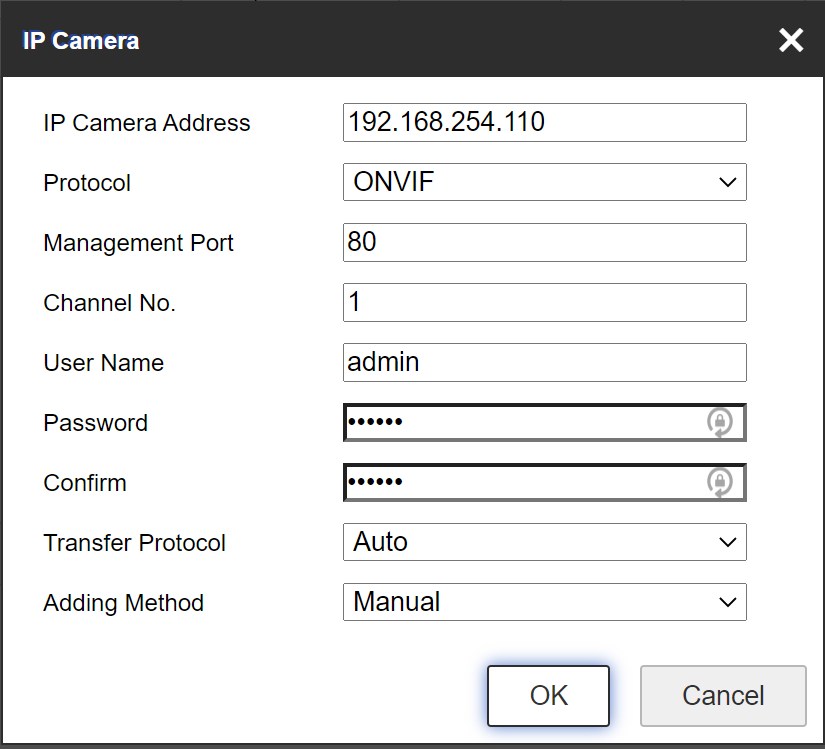Click inside the Confirm password field
This screenshot has height=749, width=825.
520,483
